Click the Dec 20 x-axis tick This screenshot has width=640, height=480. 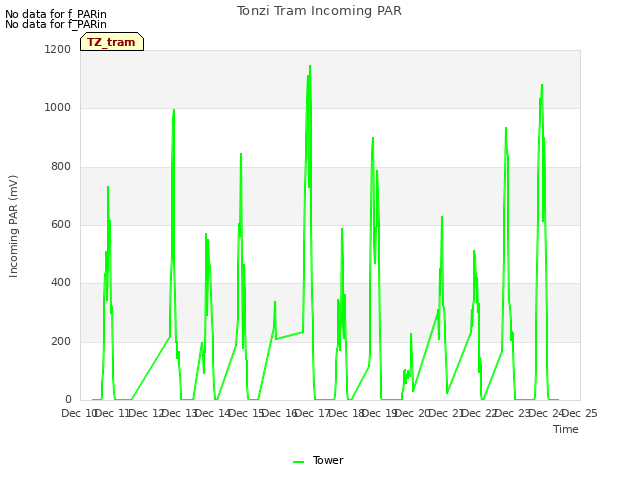pyautogui.click(x=413, y=413)
